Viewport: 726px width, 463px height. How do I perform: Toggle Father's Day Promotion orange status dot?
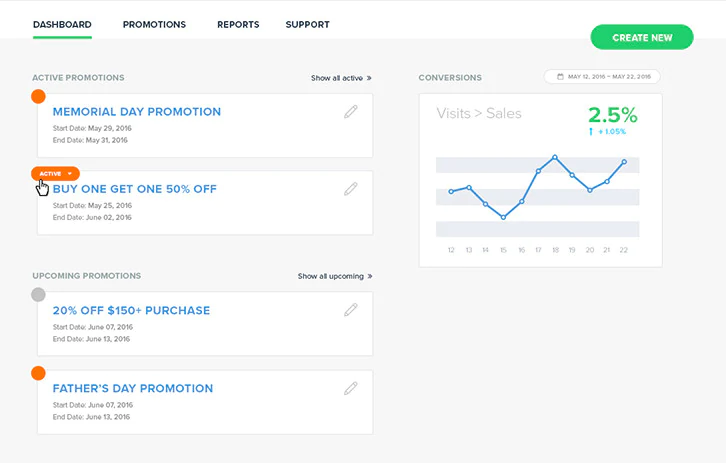[x=38, y=373]
